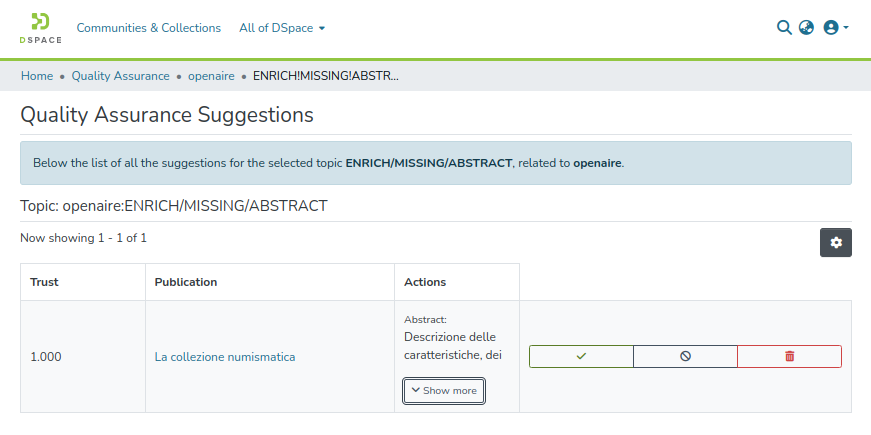Open the La collezione numismatica publication
Image resolution: width=871 pixels, height=435 pixels.
225,357
